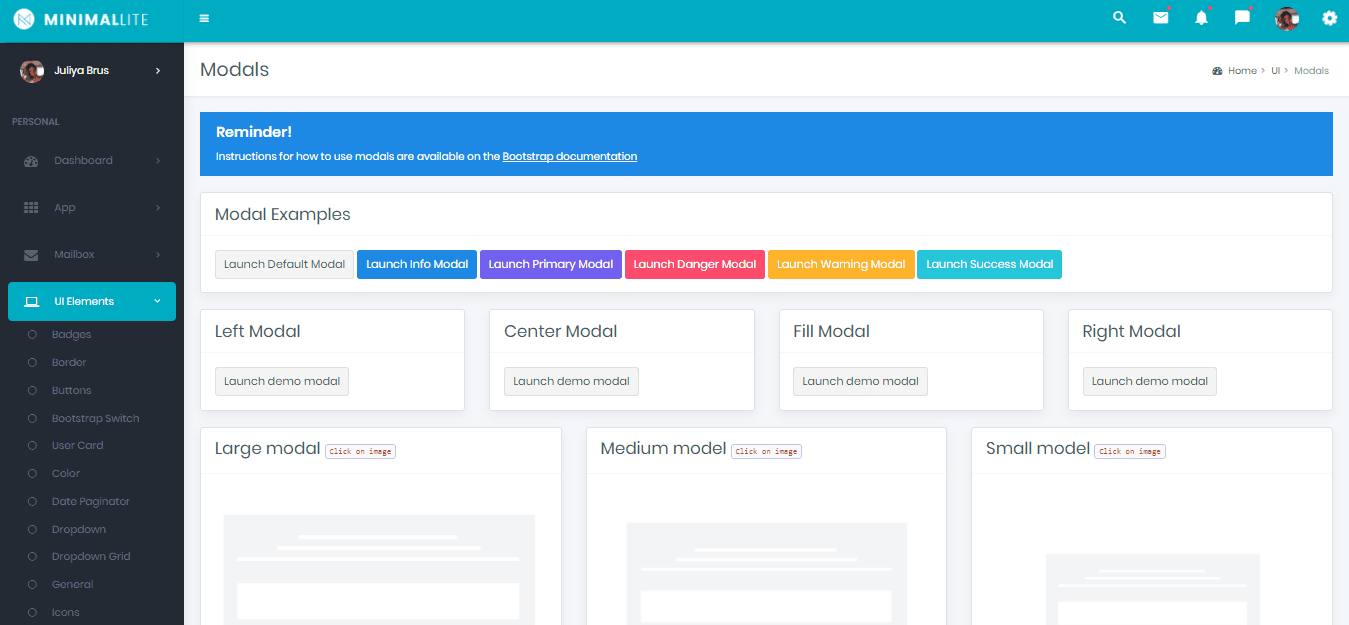Expand the Juliya Brus user chevron

click(158, 71)
